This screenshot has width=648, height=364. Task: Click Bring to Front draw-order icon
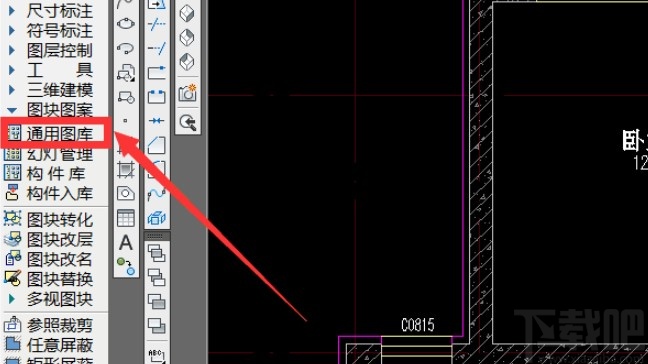click(157, 253)
